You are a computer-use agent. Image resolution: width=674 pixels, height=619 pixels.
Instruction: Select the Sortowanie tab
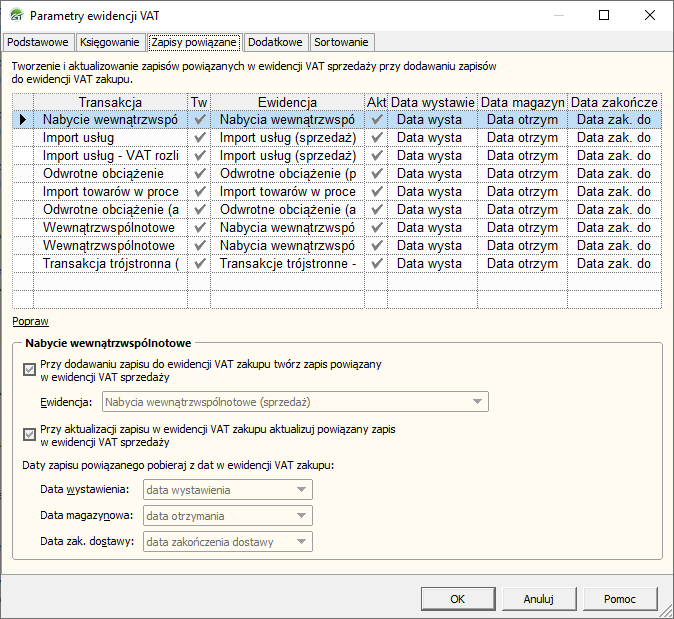(x=342, y=42)
